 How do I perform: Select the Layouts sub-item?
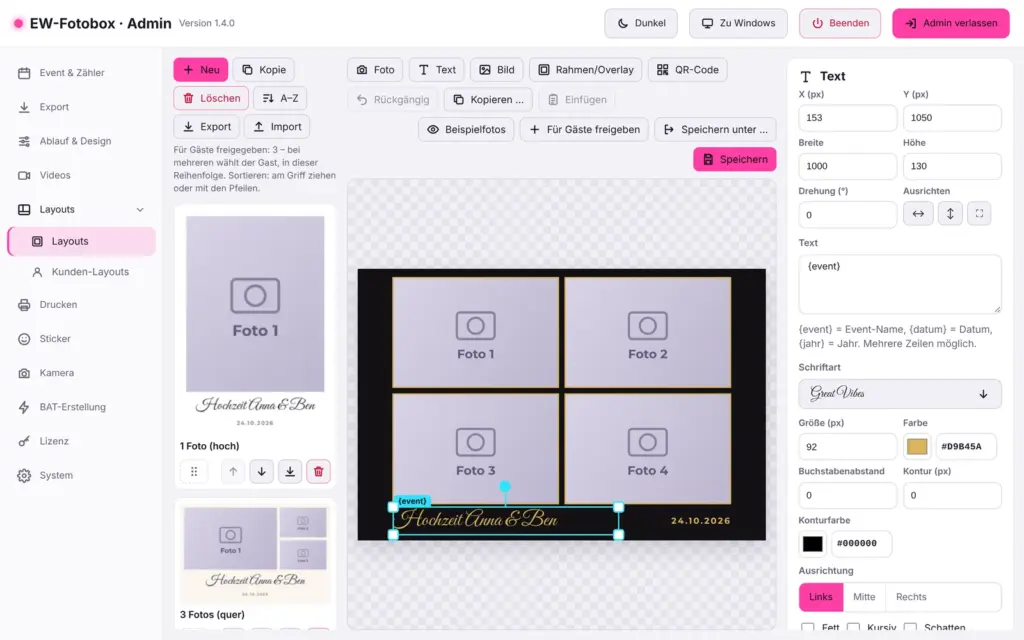coord(82,241)
